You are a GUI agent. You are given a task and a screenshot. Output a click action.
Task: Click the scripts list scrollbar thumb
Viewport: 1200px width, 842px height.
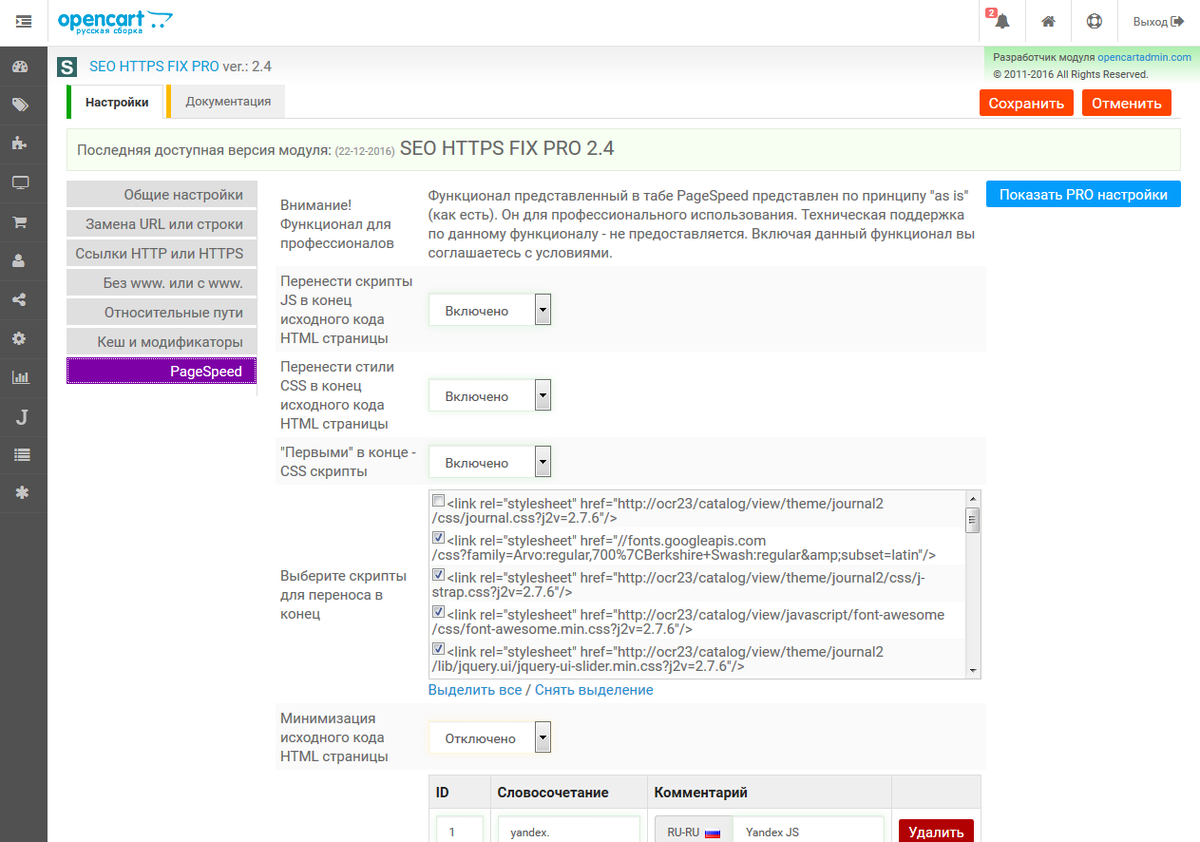click(972, 519)
